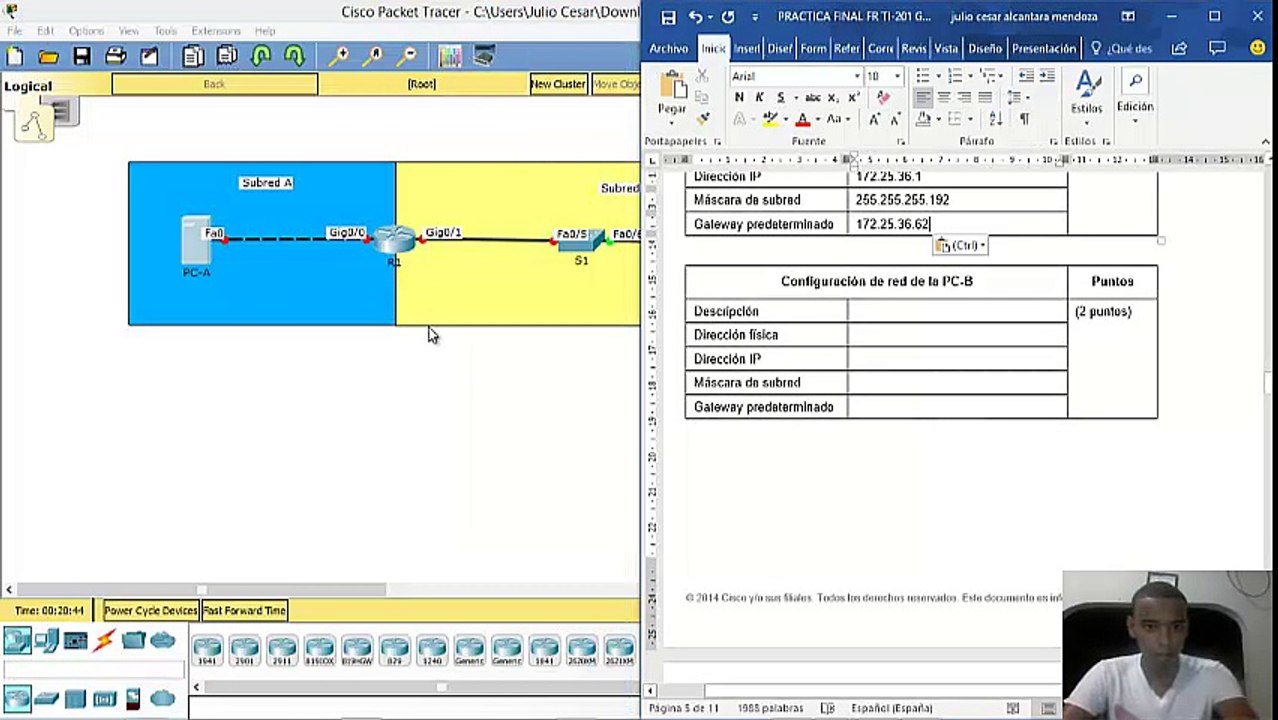This screenshot has height=720, width=1278.
Task: Open File menu in Packet Tracer
Action: pos(15,31)
